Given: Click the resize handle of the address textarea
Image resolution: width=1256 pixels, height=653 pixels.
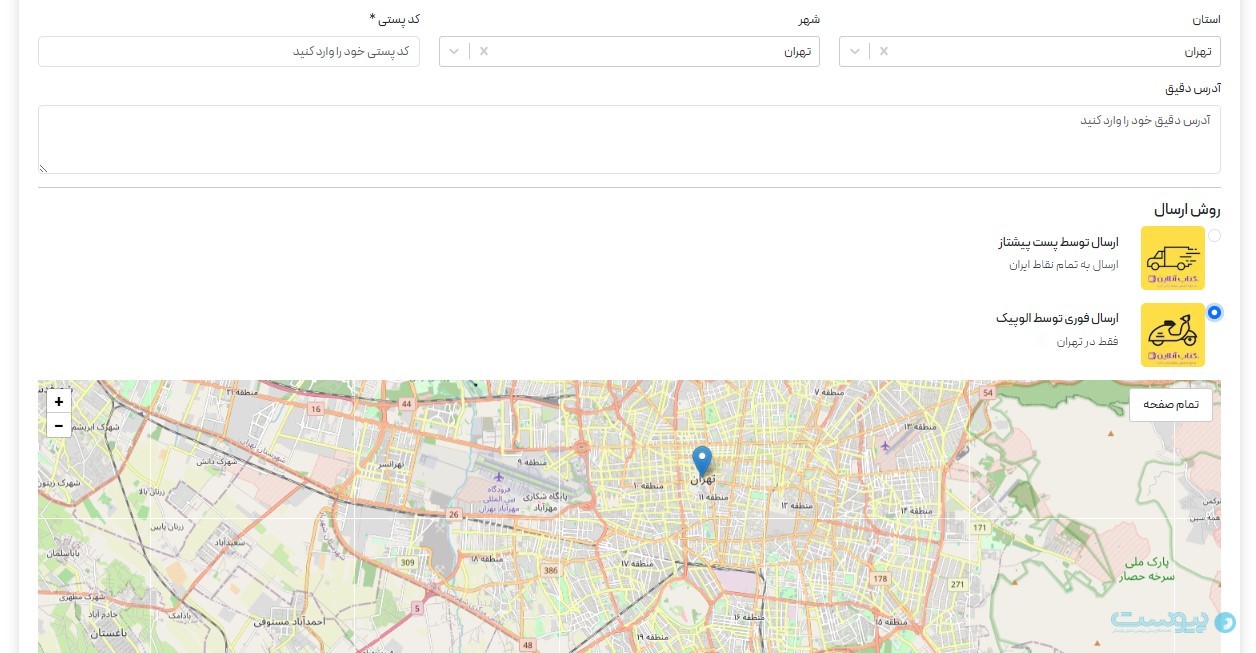Looking at the screenshot, I should click(42, 169).
